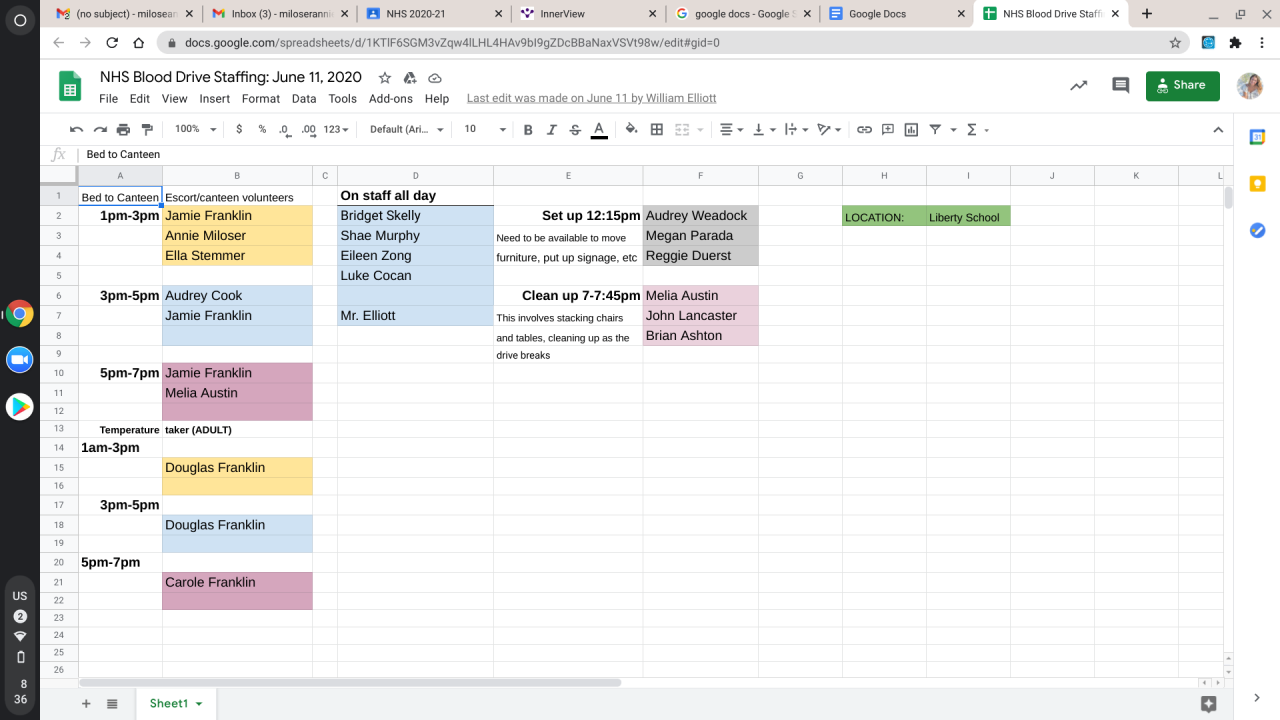Open the functions dropdown

pyautogui.click(x=977, y=129)
